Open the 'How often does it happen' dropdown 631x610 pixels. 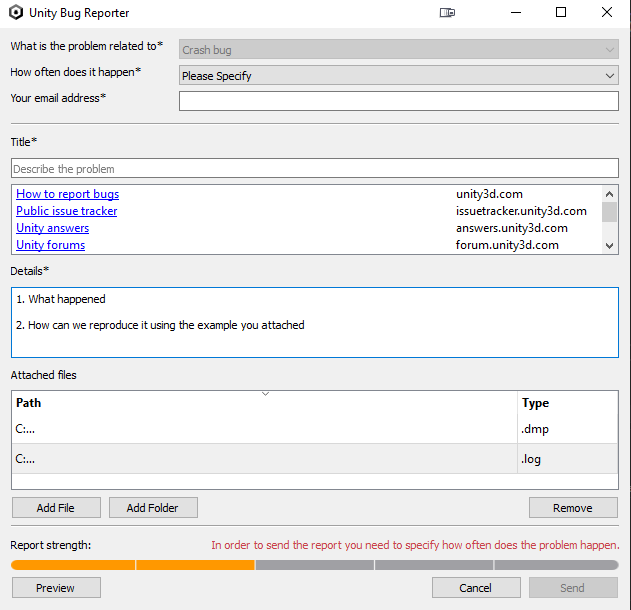tap(399, 75)
